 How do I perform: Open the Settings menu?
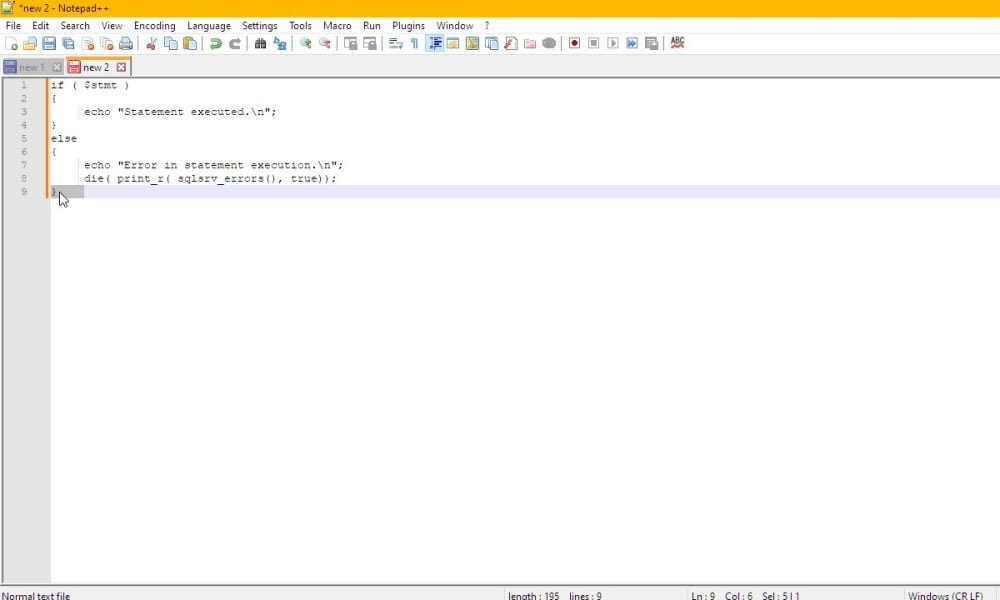260,26
